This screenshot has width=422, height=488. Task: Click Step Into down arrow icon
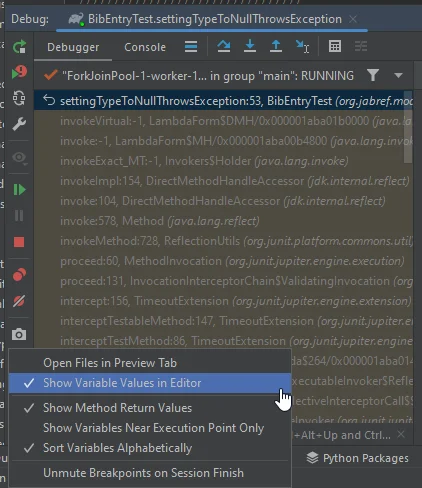pos(250,46)
